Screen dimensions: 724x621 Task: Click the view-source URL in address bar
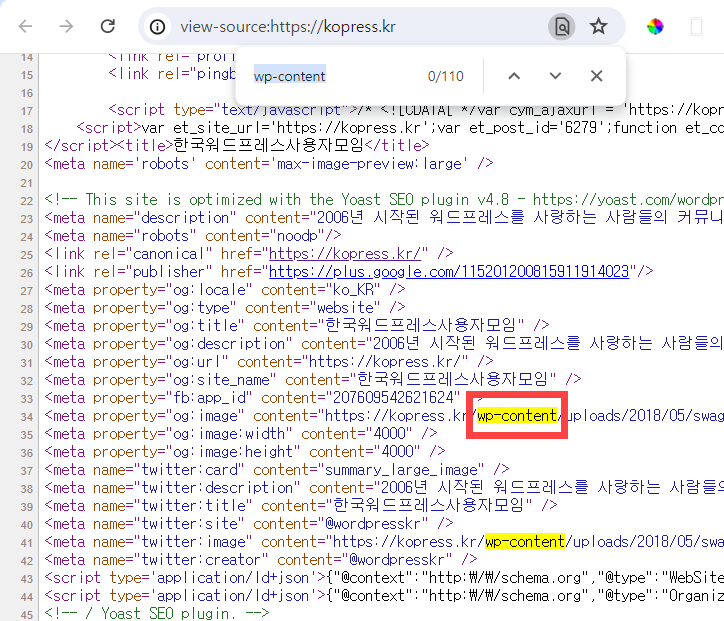pyautogui.click(x=288, y=27)
